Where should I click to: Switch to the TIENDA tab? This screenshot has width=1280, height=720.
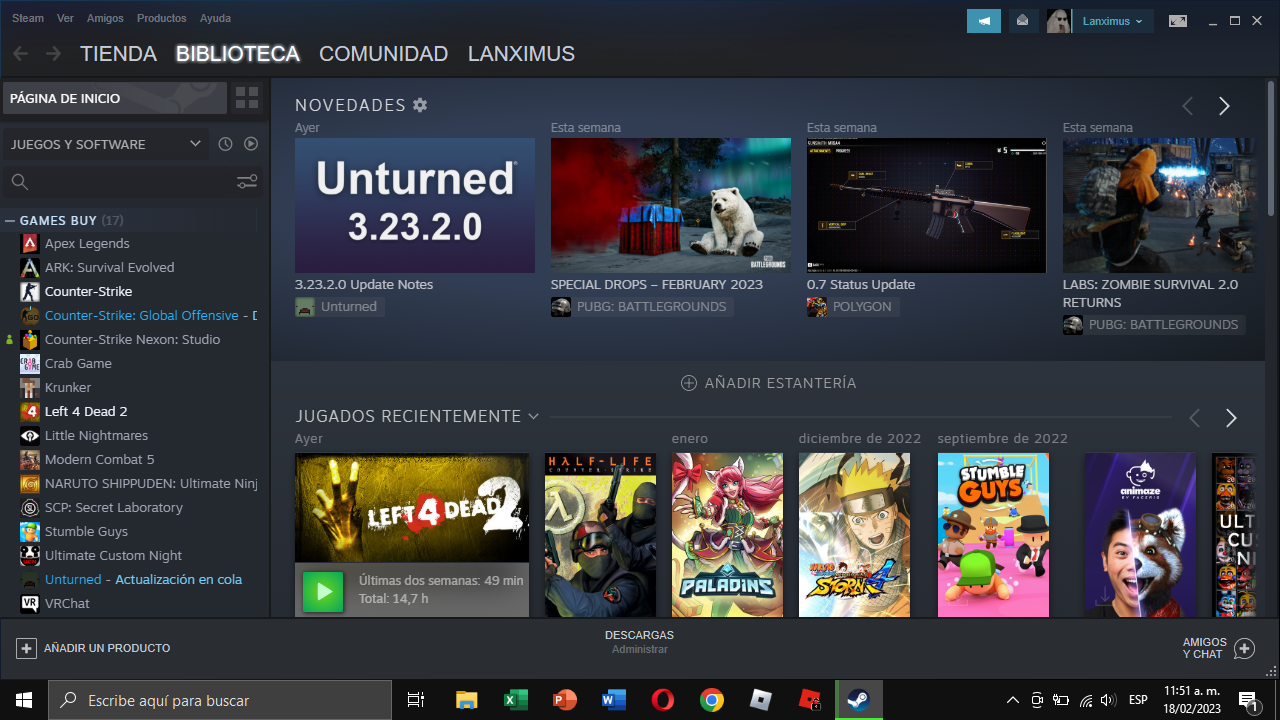tap(118, 54)
